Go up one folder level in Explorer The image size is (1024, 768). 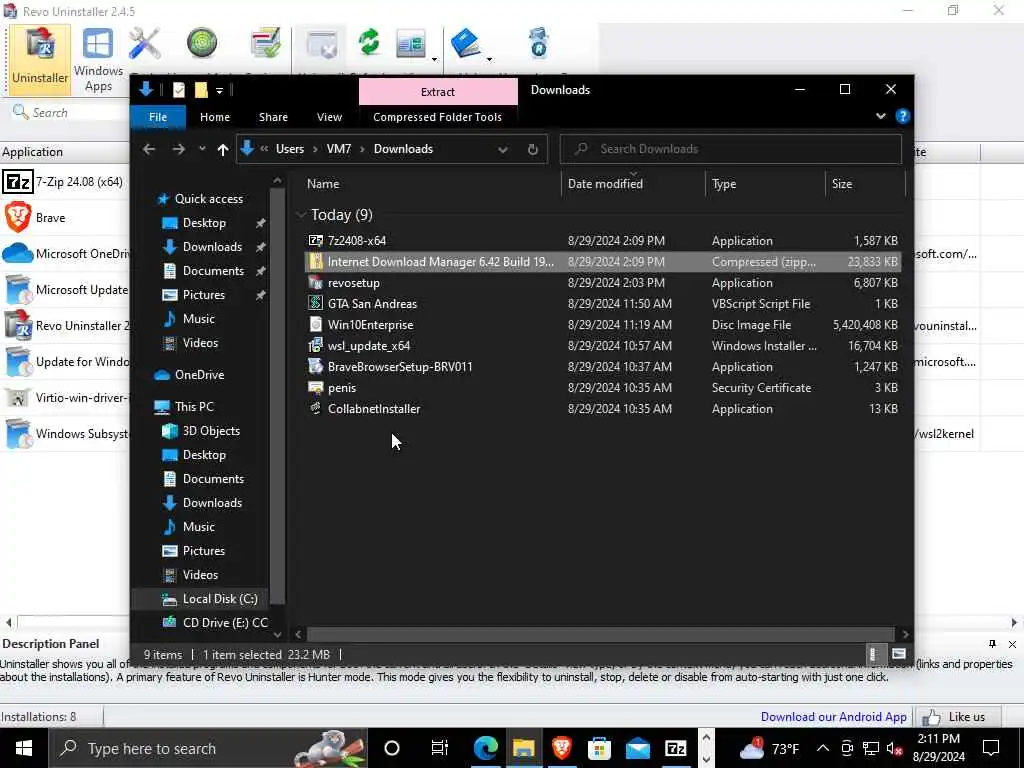223,150
